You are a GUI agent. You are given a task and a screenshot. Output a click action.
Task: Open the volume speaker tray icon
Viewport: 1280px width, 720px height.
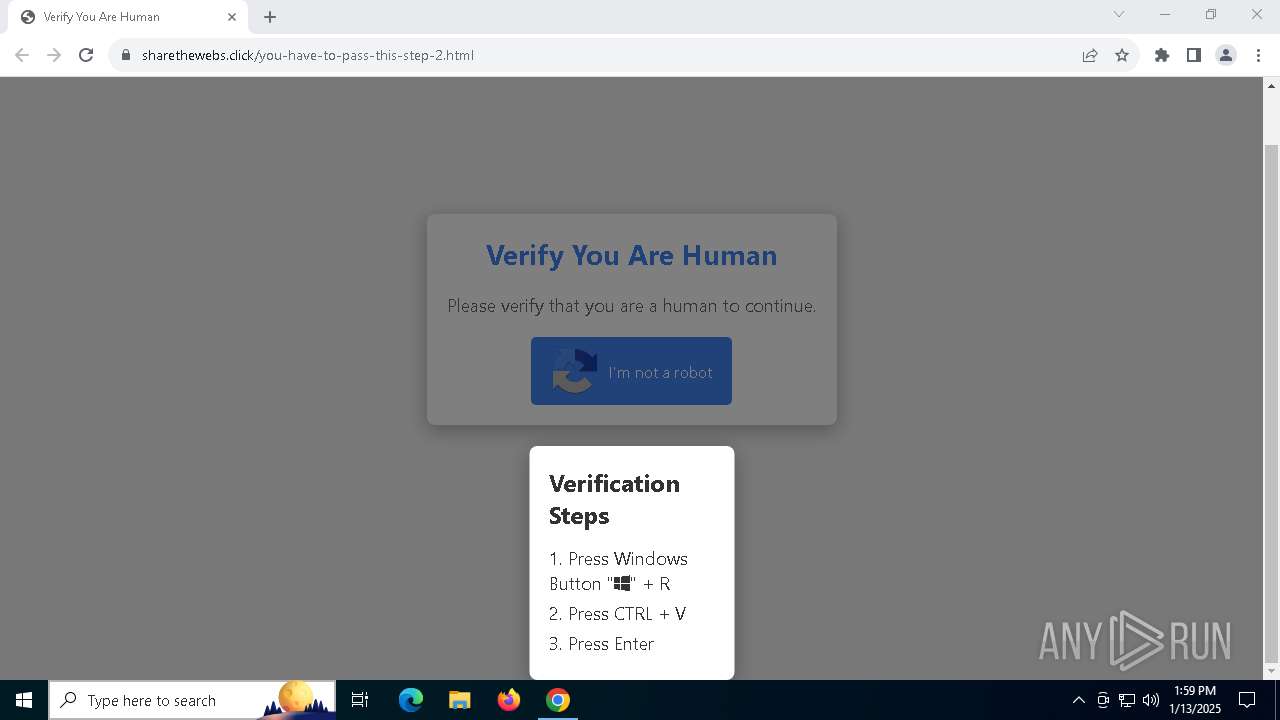click(x=1151, y=700)
